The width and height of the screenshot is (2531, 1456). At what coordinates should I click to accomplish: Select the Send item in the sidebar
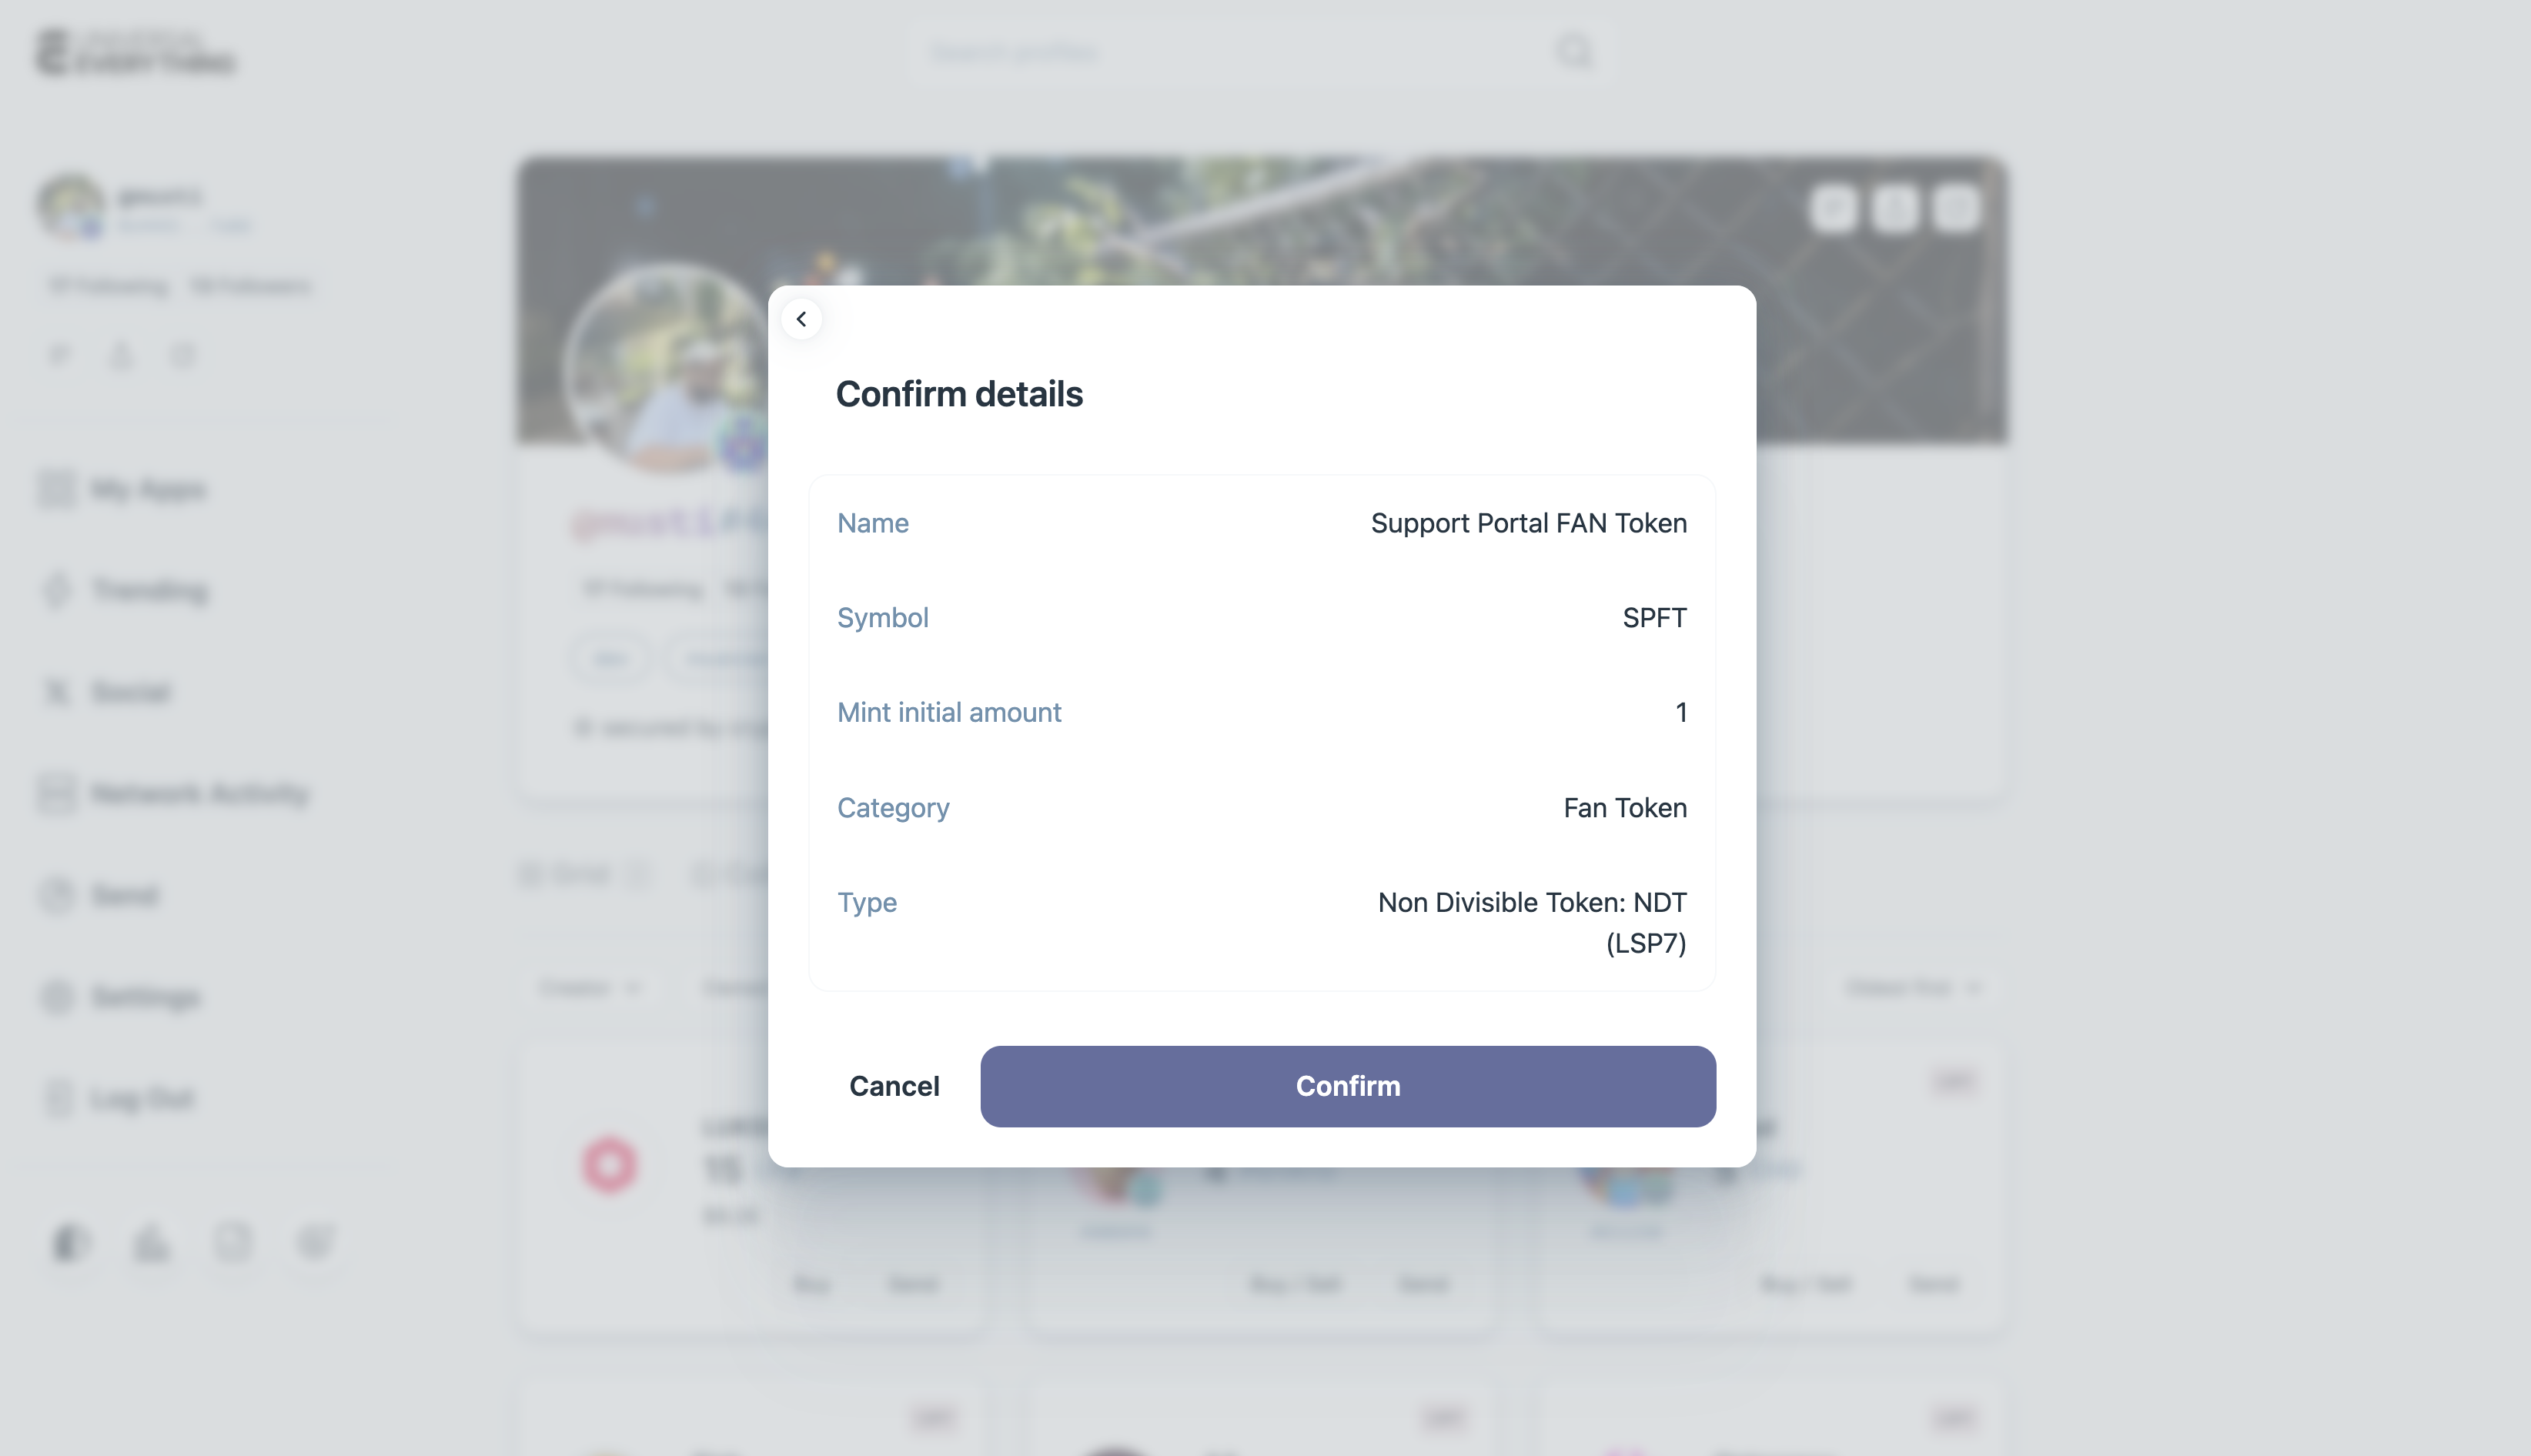(x=124, y=895)
